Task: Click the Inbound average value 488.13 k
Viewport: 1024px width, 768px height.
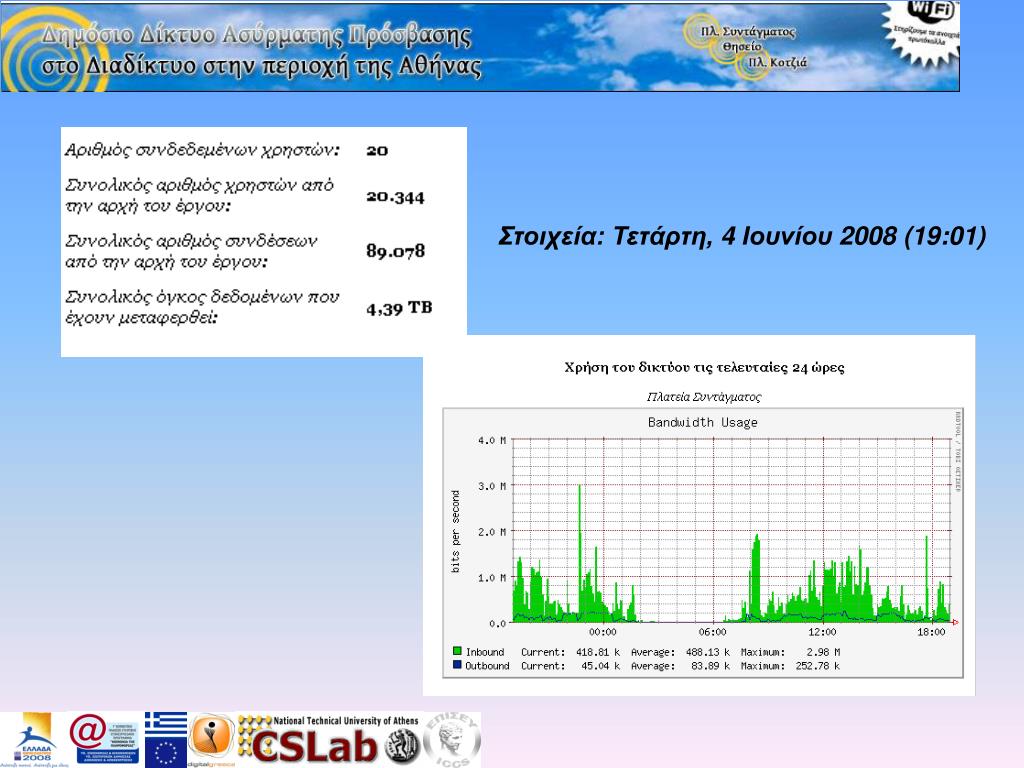Action: pyautogui.click(x=707, y=652)
